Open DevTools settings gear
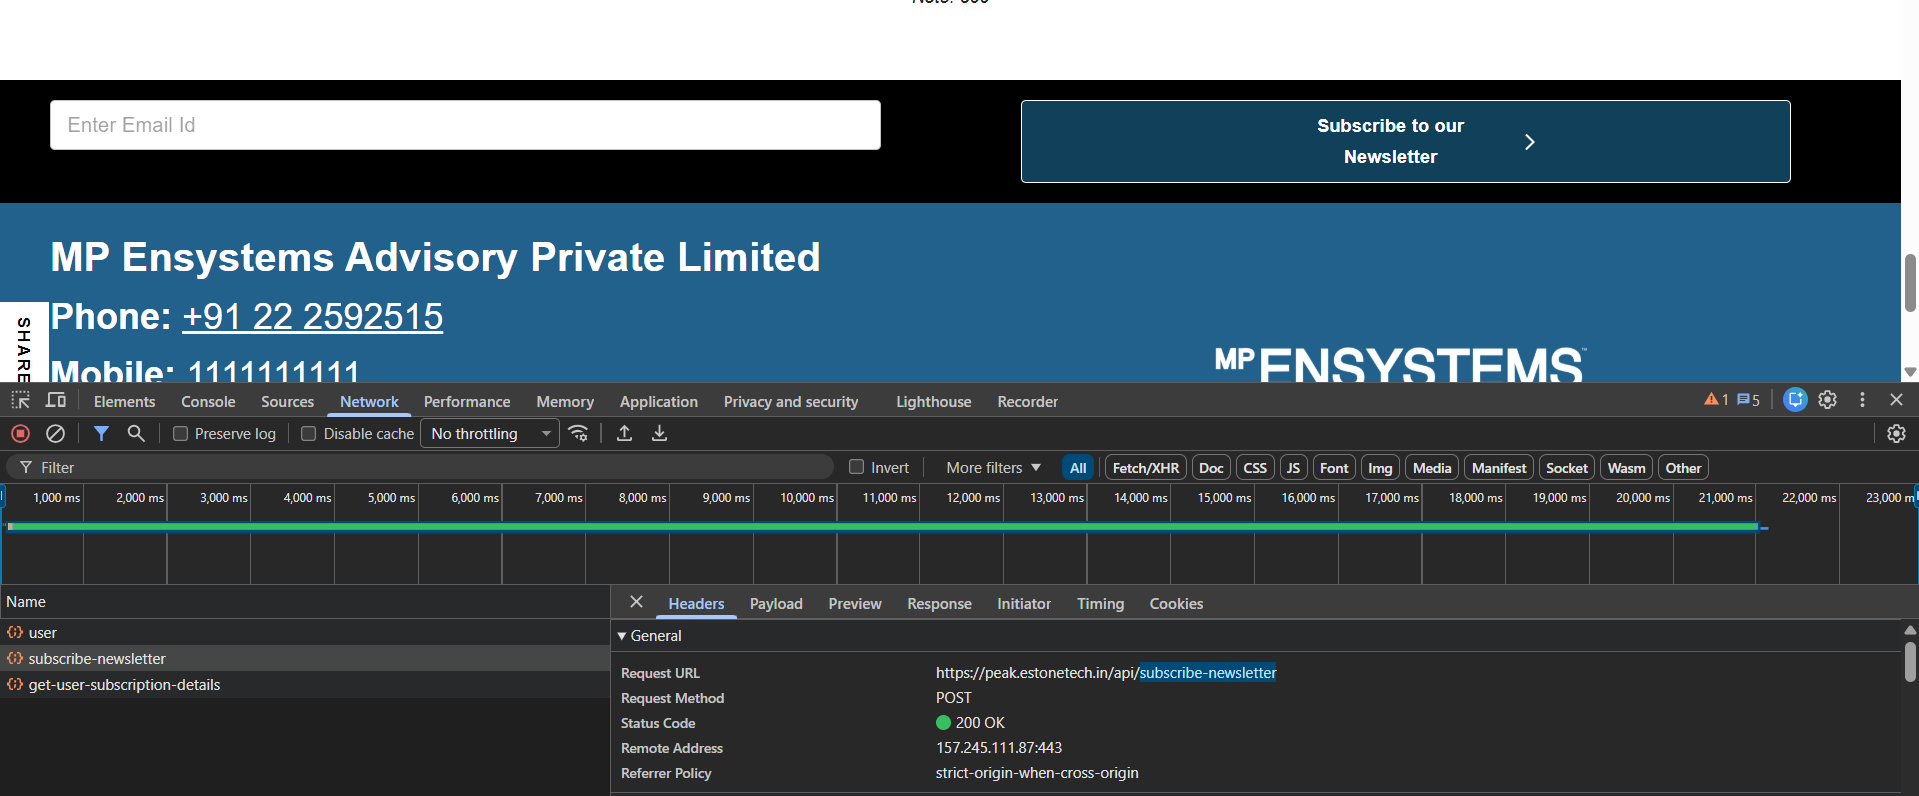Image resolution: width=1919 pixels, height=796 pixels. (x=1827, y=400)
